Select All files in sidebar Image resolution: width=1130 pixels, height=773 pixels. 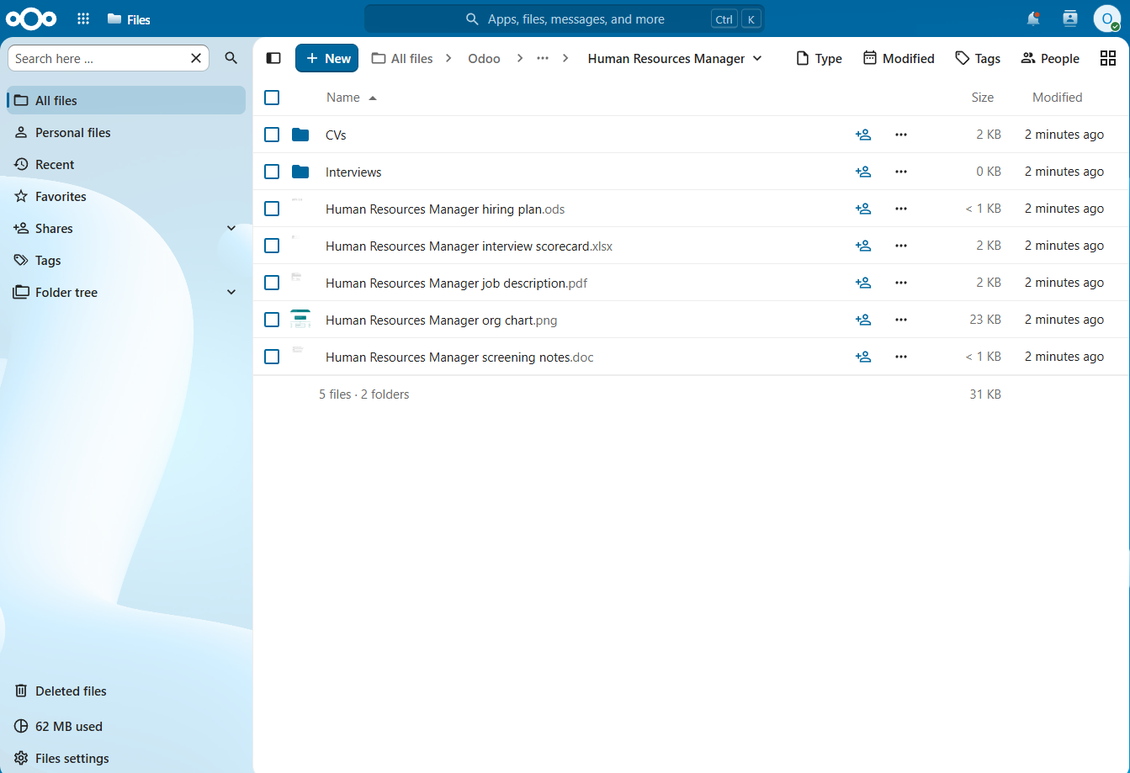pos(126,101)
